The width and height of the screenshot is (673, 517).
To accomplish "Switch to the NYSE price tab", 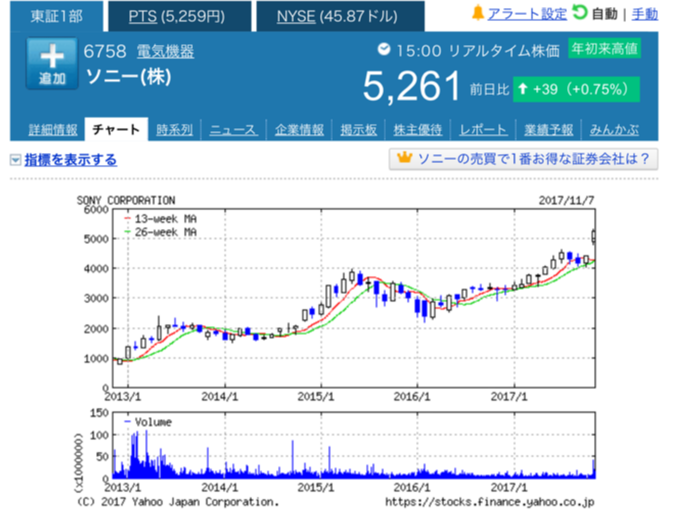I will click(x=340, y=16).
